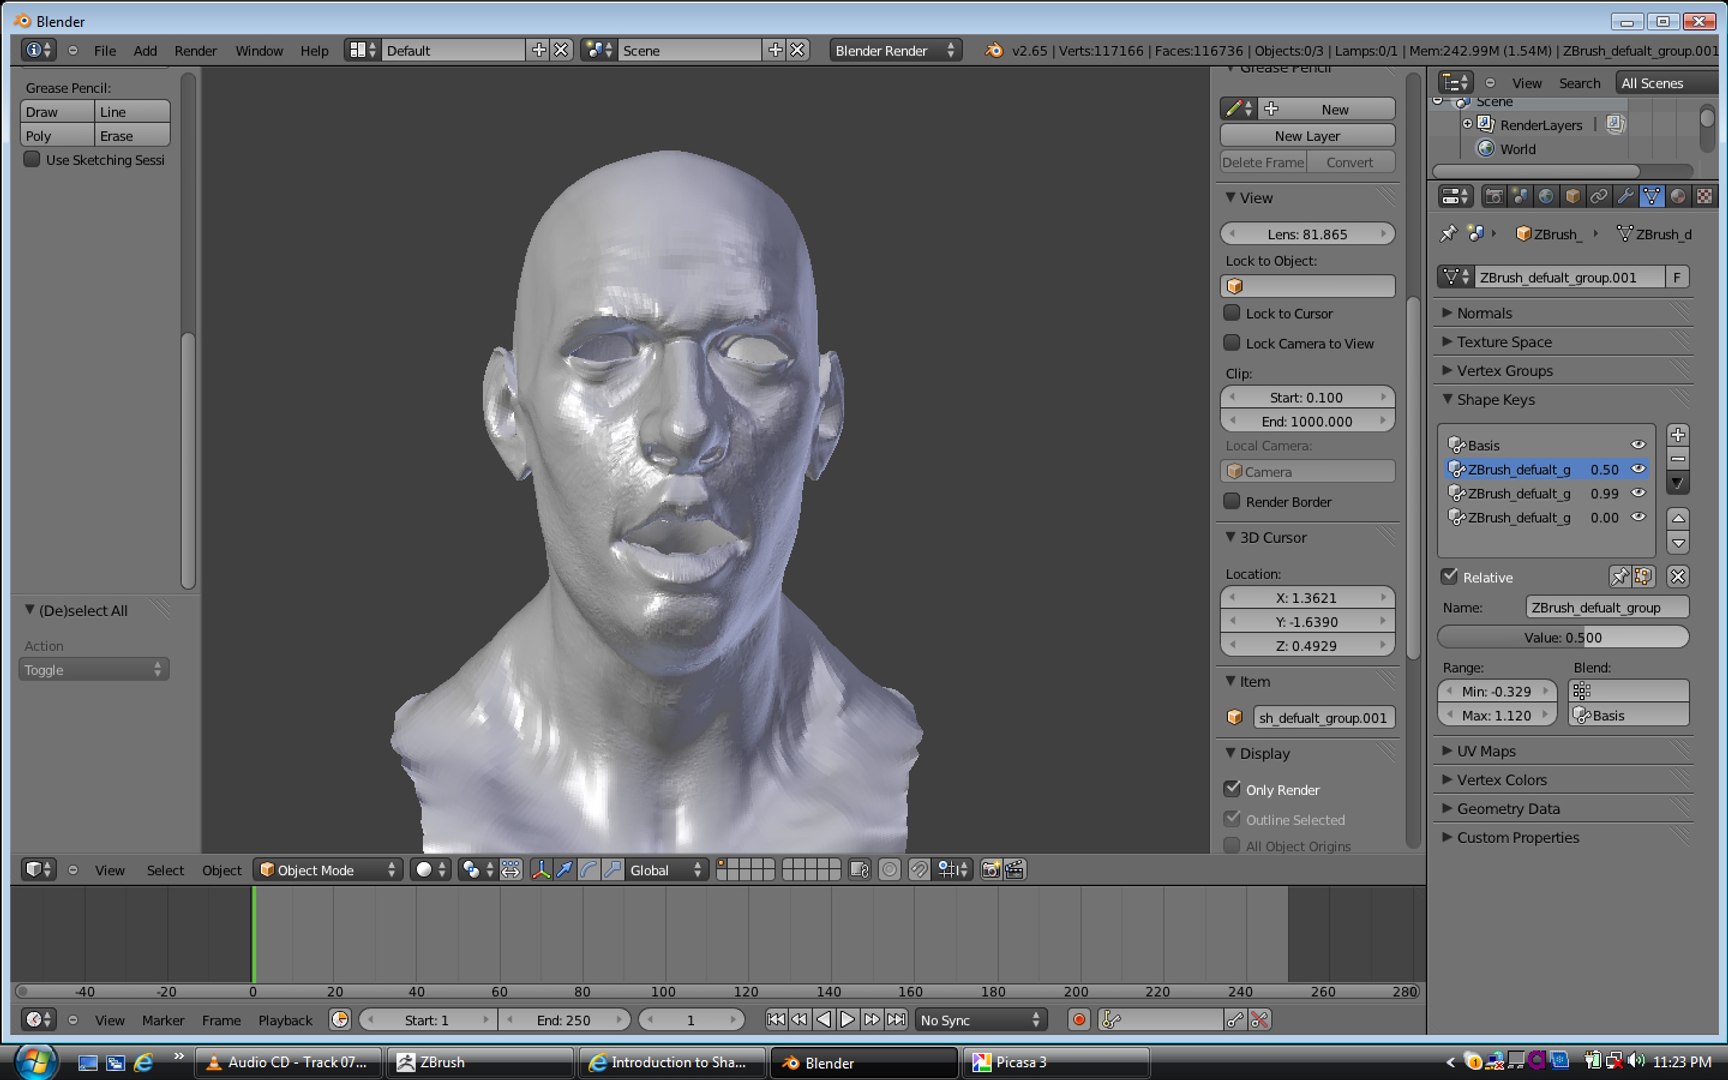
Task: Select the rotate manipulator arc icon
Action: pyautogui.click(x=589, y=870)
